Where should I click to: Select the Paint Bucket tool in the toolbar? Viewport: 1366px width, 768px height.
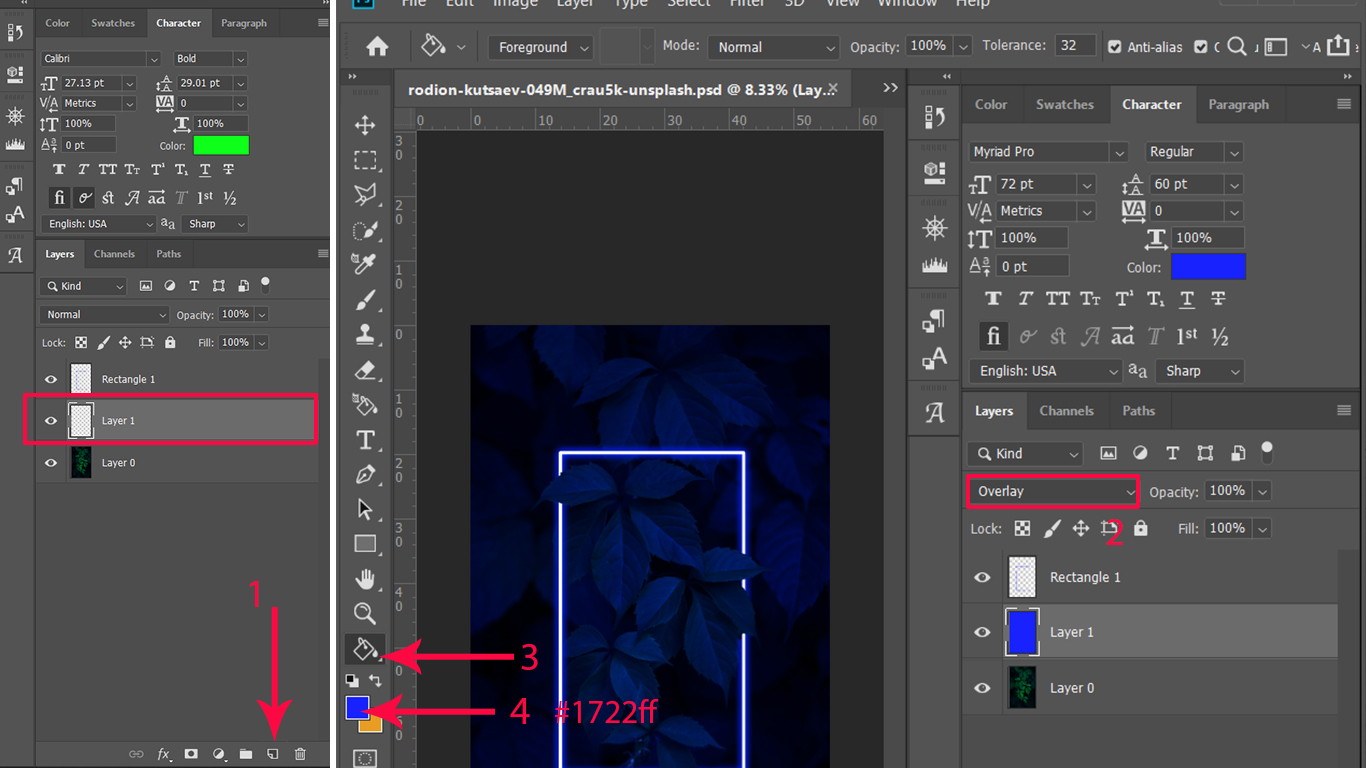pyautogui.click(x=365, y=650)
